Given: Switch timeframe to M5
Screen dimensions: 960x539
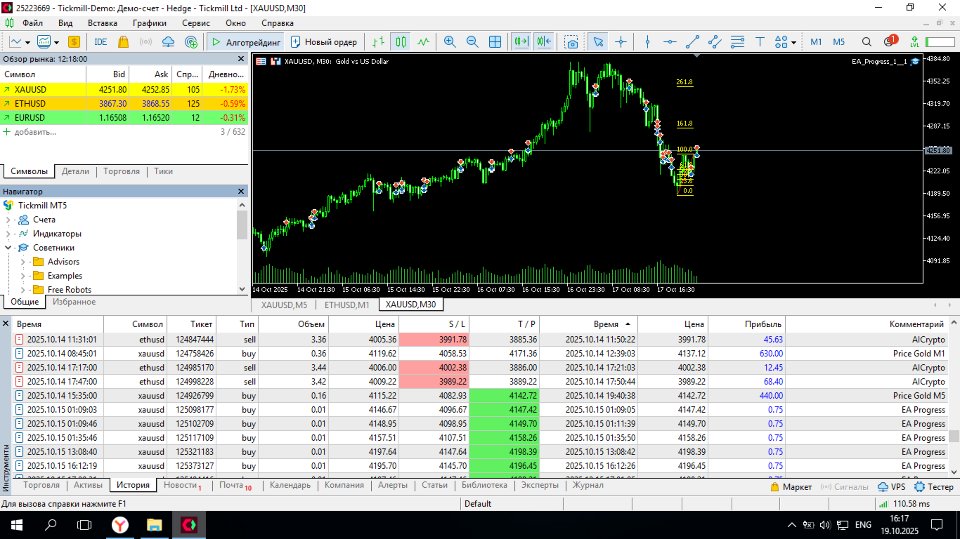Looking at the screenshot, I should pyautogui.click(x=839, y=42).
